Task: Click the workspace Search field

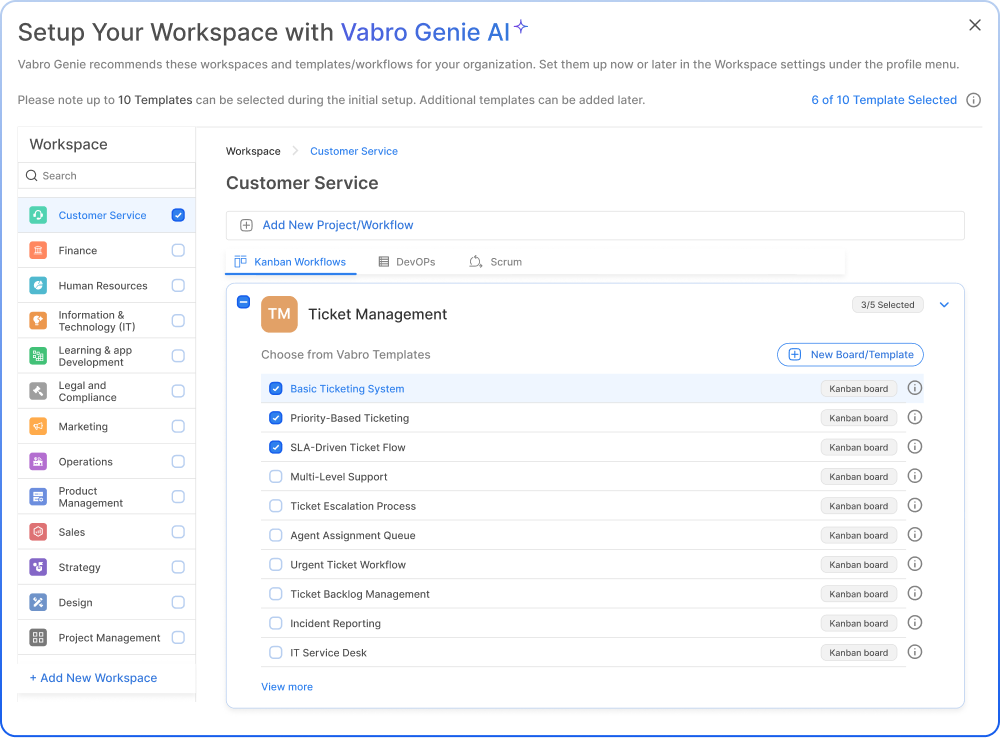Action: point(107,176)
